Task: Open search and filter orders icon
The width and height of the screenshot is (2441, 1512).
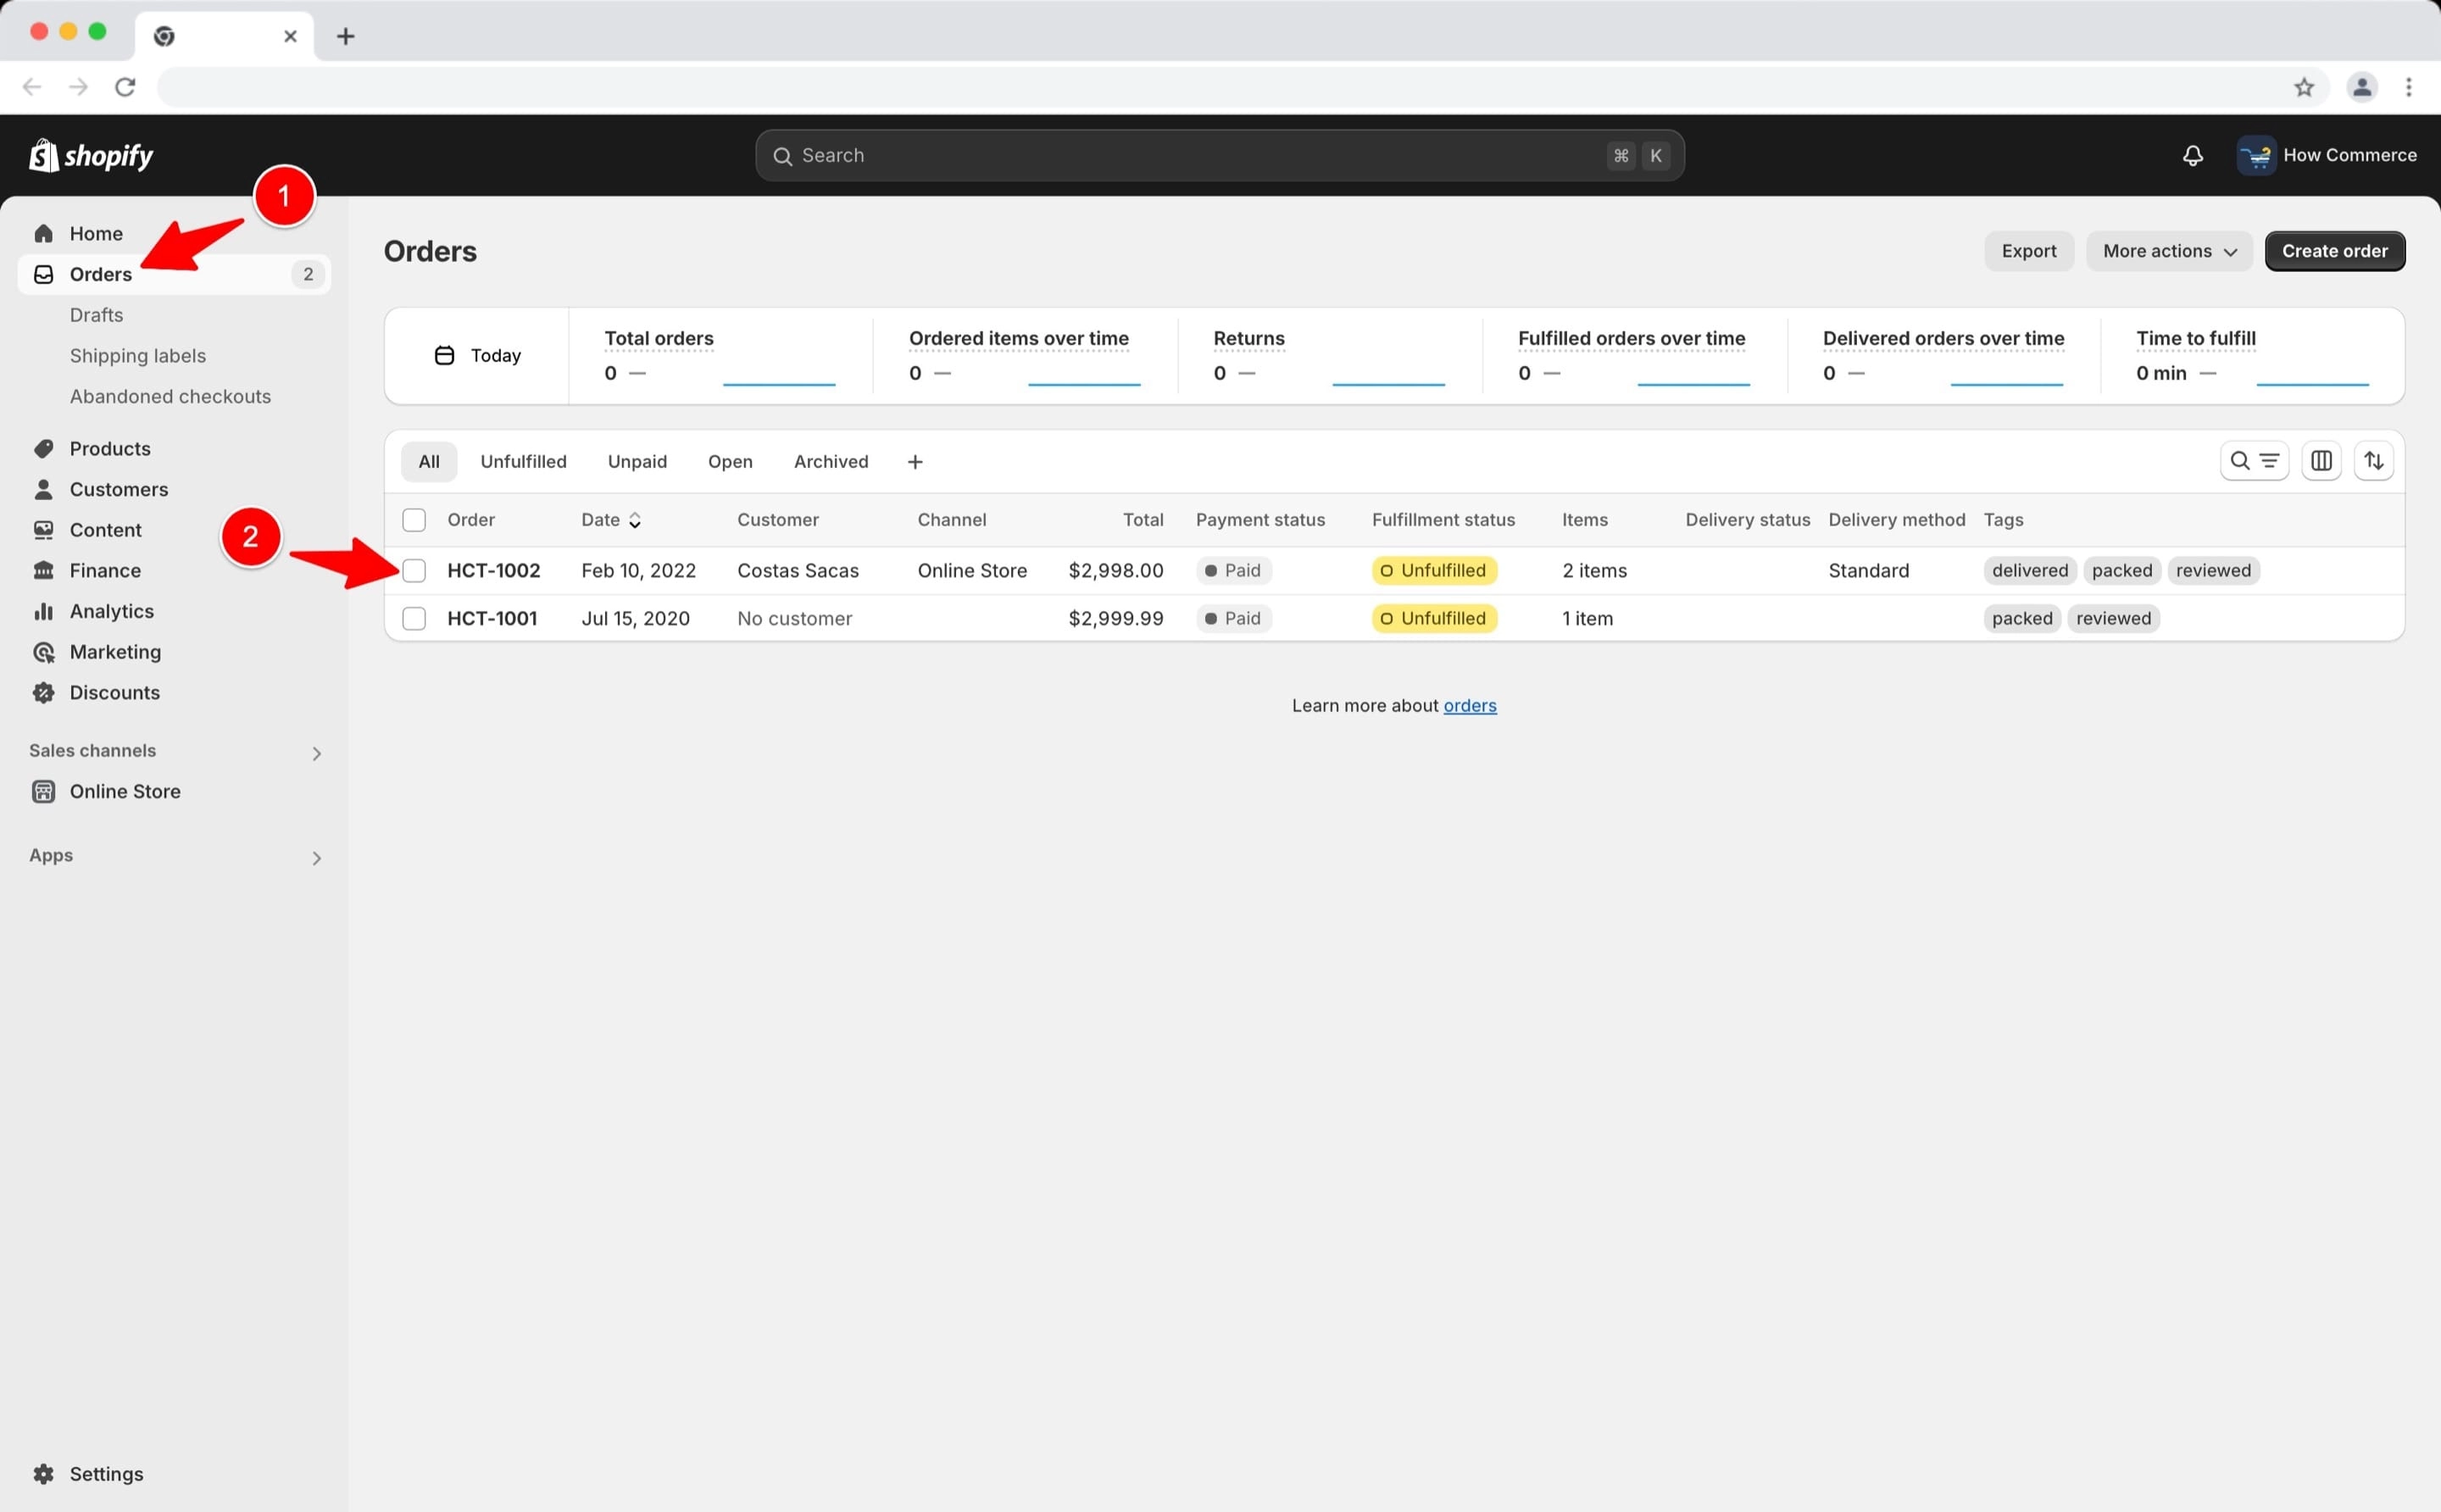Action: click(2254, 461)
